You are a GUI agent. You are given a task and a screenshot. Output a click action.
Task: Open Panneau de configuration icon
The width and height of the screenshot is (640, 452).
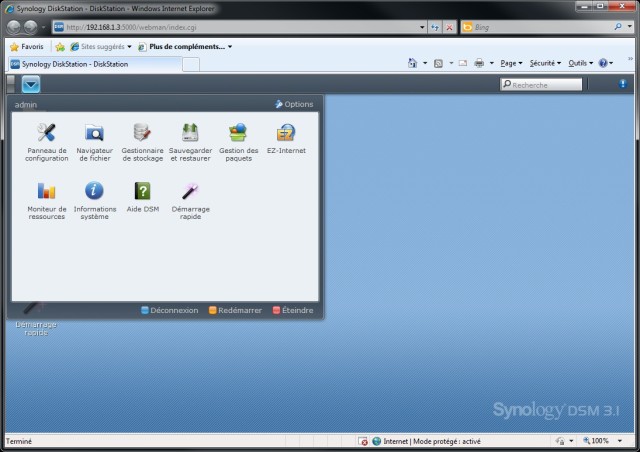click(x=46, y=133)
